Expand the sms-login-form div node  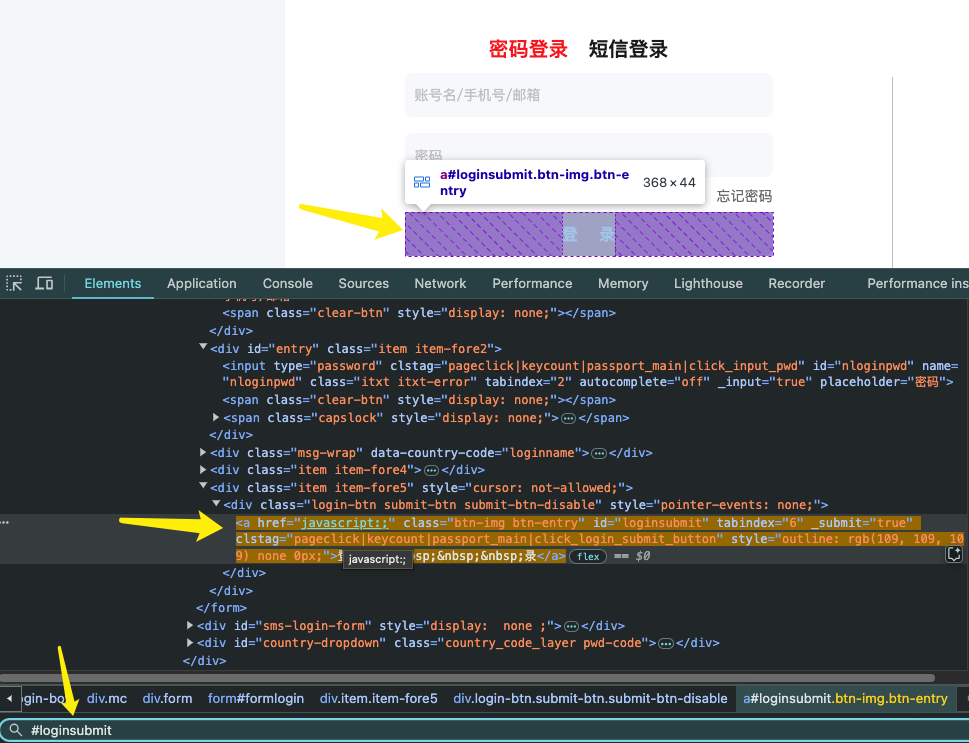[191, 626]
